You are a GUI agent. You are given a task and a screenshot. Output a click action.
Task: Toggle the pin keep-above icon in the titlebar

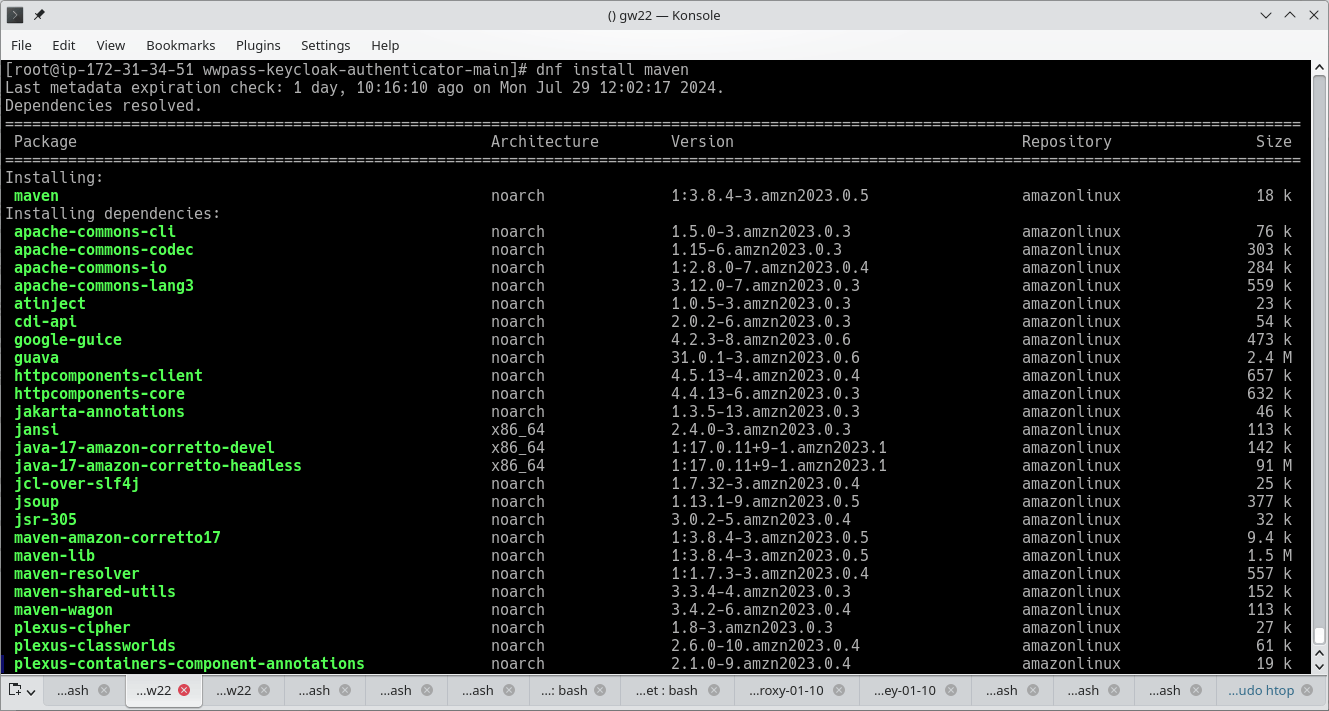pyautogui.click(x=40, y=15)
